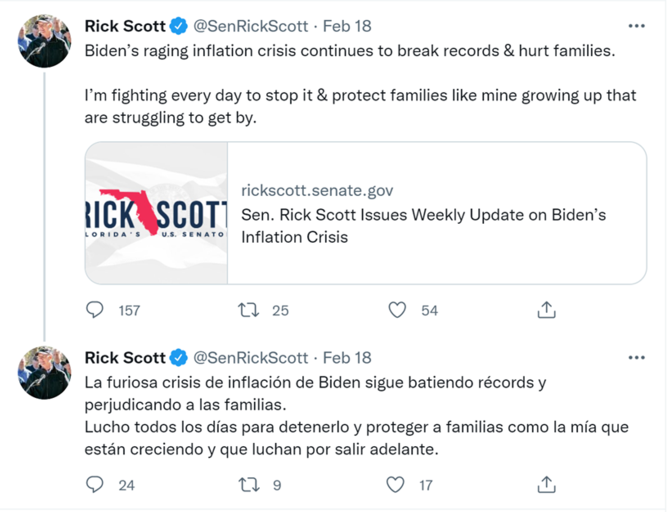The image size is (667, 512).
Task: Click the Feb 18 timestamp on first tweet
Action: [x=347, y=26]
